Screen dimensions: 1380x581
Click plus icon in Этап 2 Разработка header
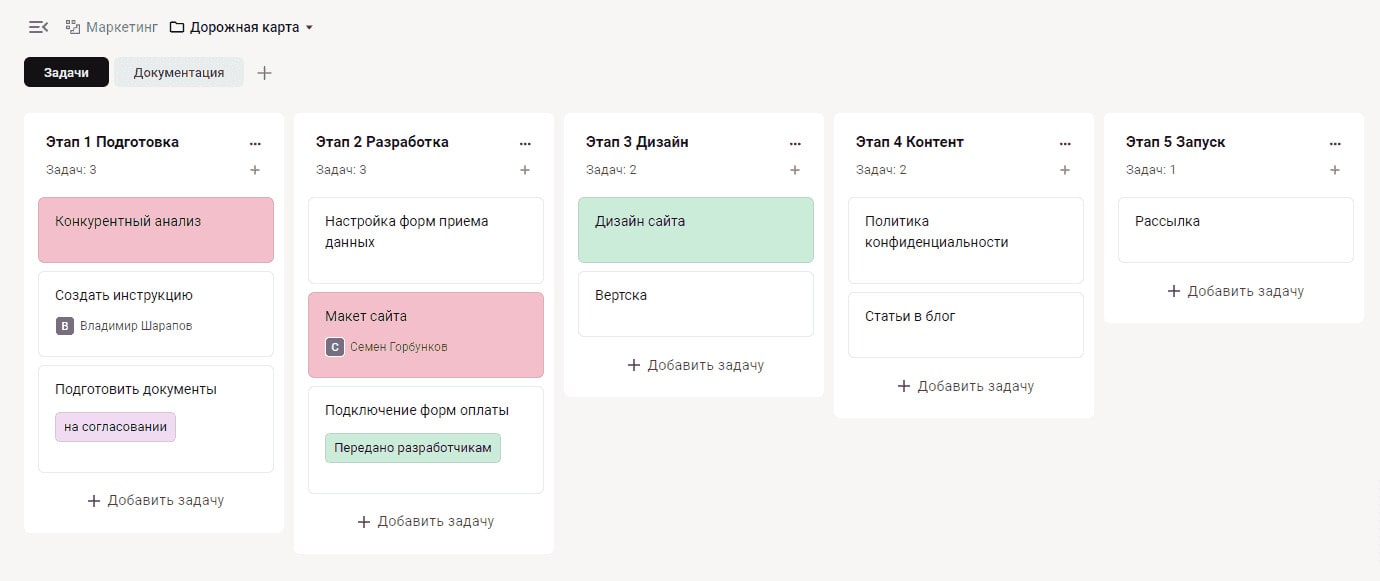tap(525, 170)
